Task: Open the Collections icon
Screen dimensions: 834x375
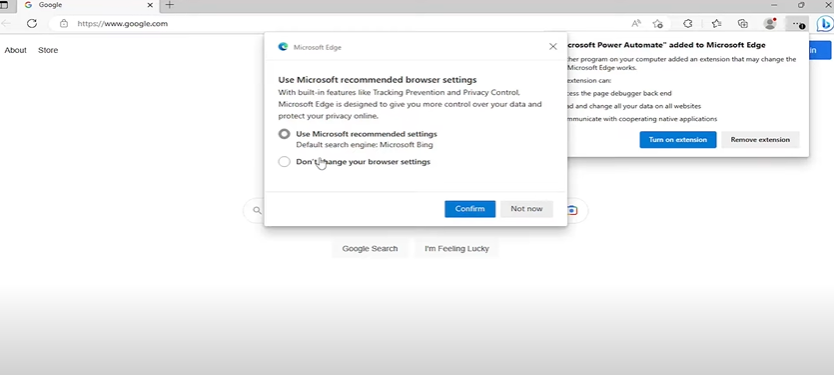Action: [x=743, y=23]
